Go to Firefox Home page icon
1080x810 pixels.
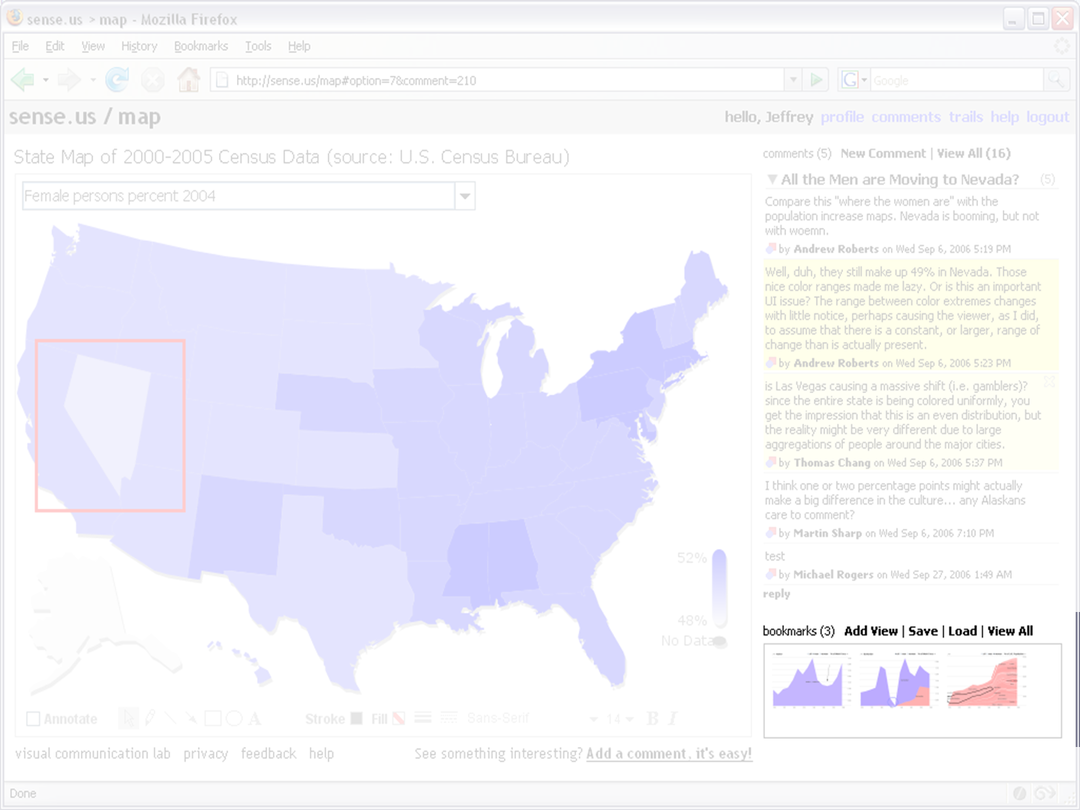(x=187, y=80)
